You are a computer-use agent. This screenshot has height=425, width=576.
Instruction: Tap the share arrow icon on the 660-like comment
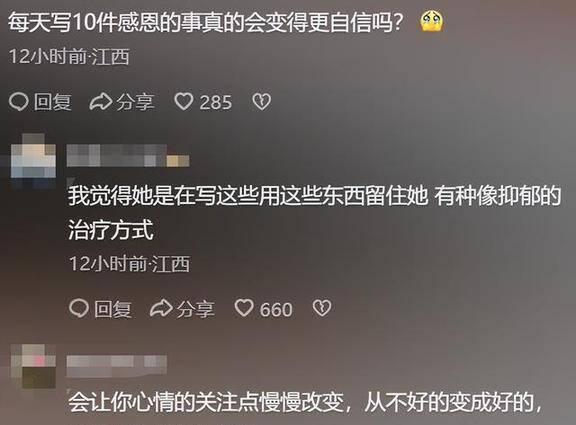161,308
